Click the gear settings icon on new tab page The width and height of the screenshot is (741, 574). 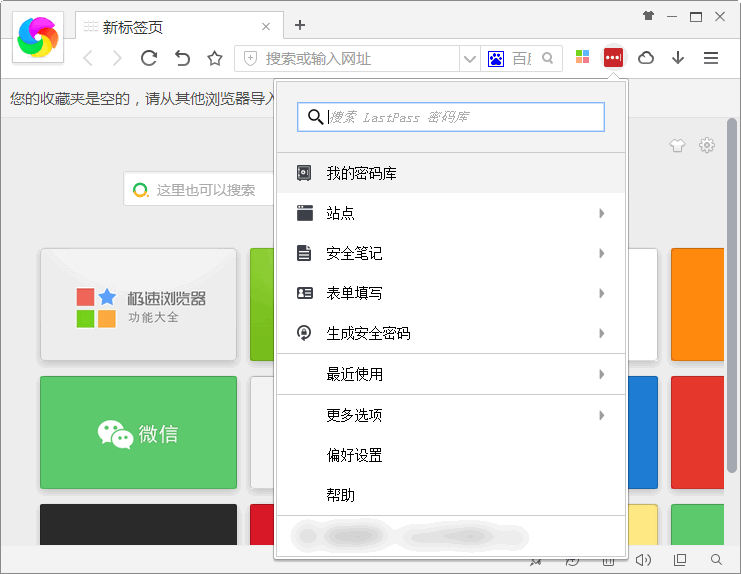[x=707, y=145]
